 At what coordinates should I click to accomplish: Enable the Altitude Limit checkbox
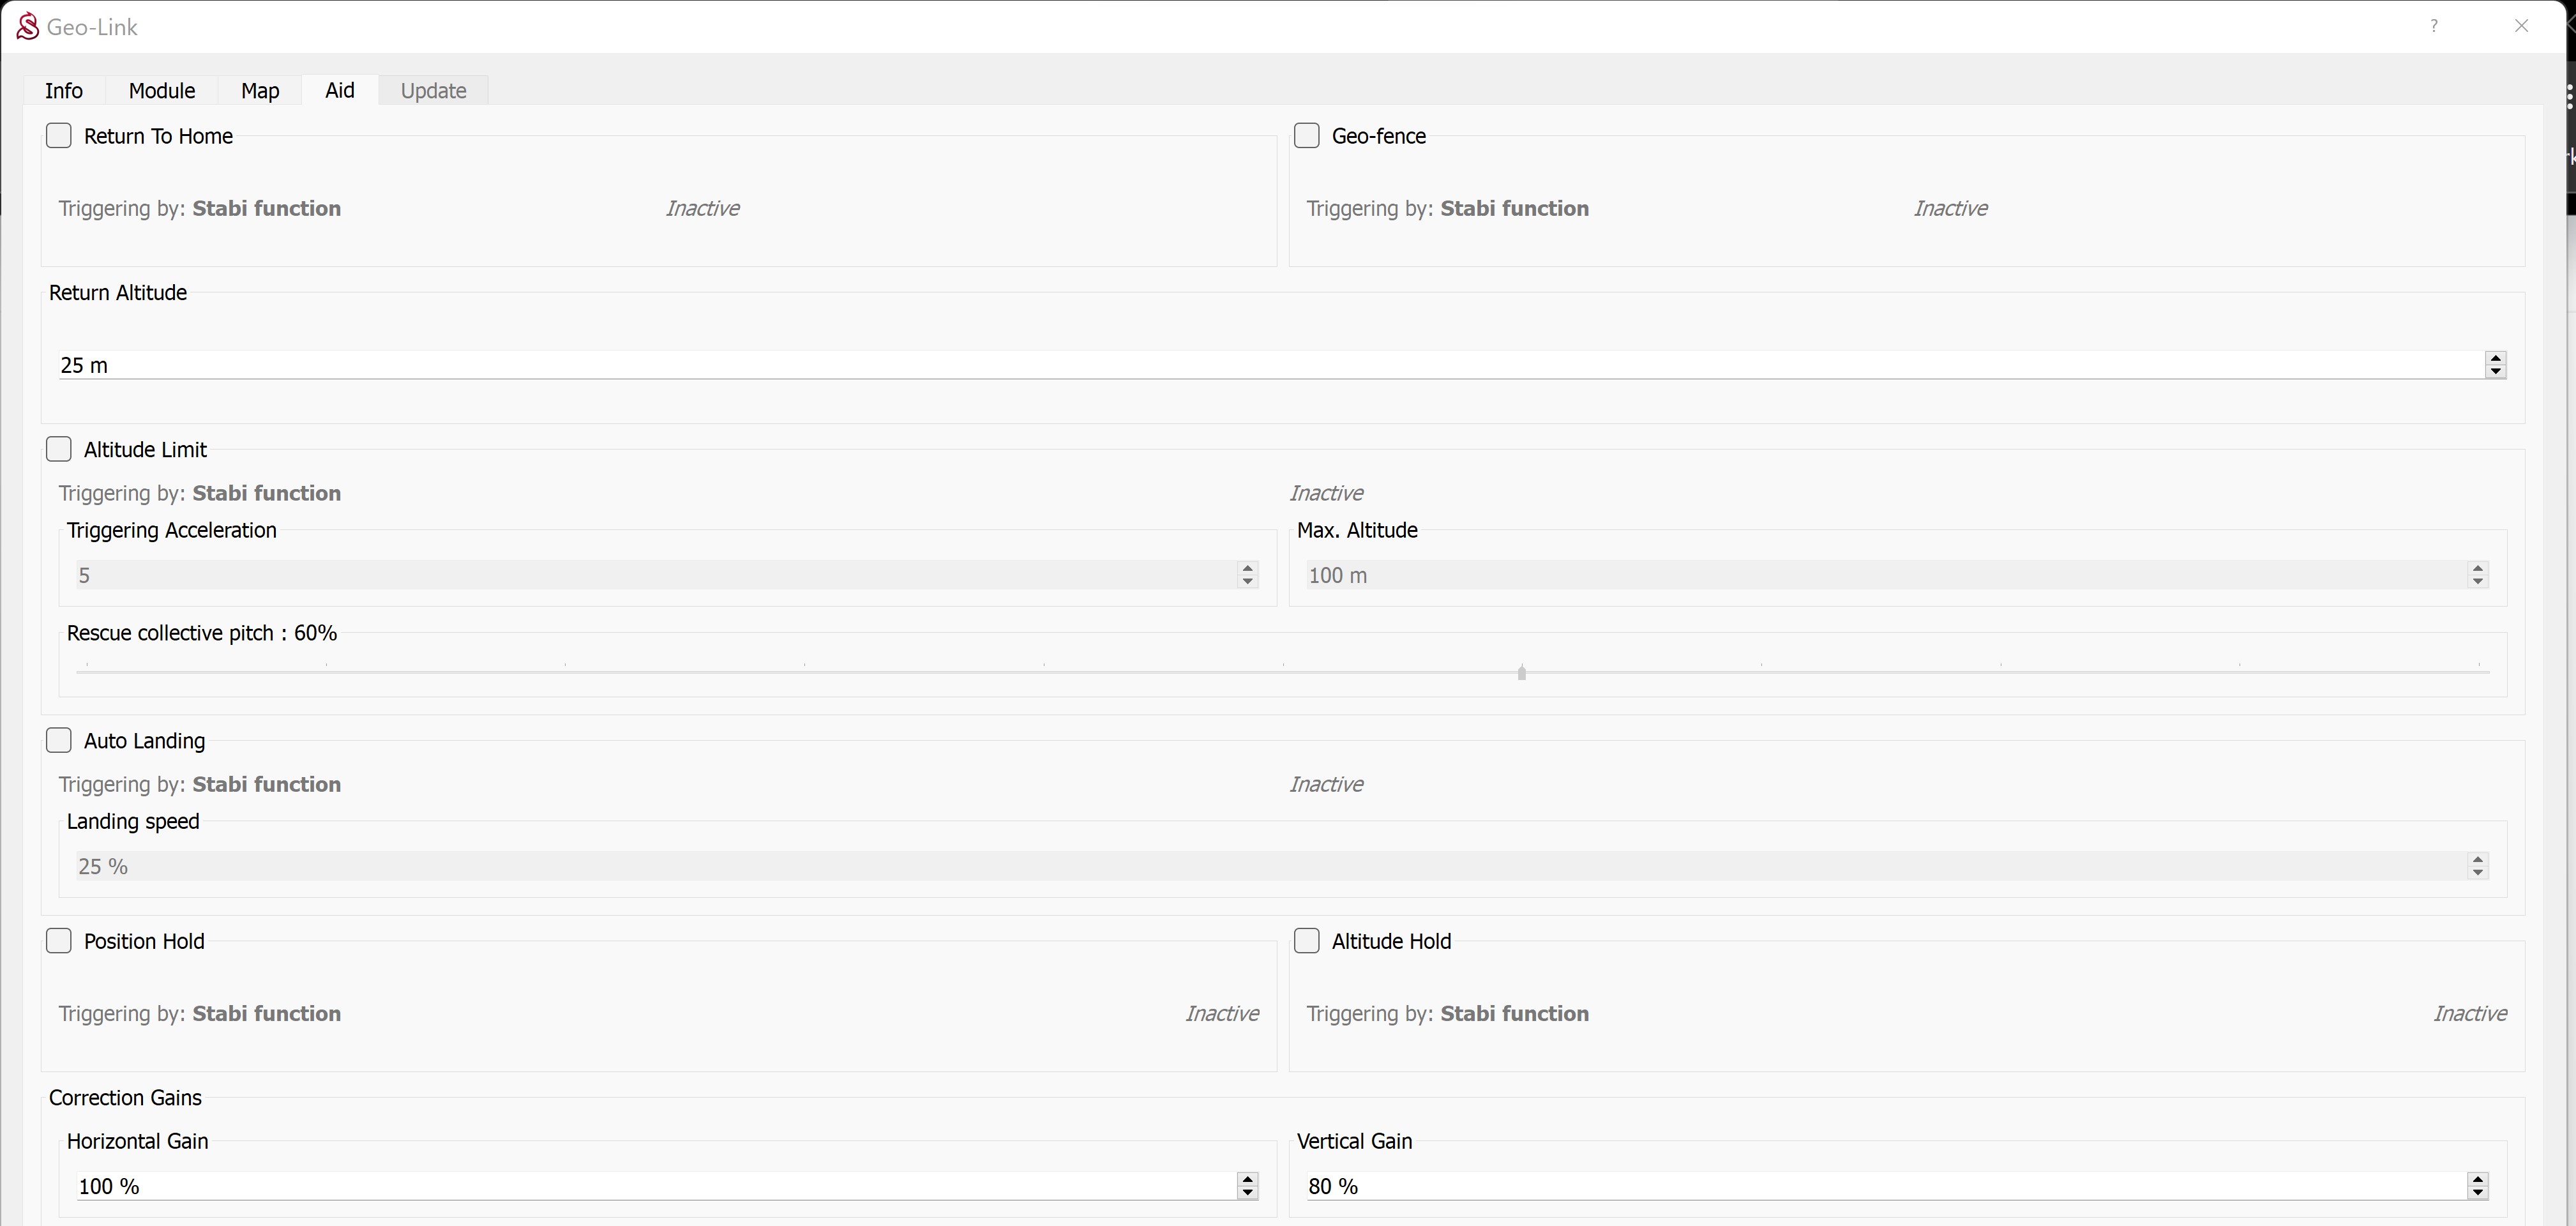59,450
